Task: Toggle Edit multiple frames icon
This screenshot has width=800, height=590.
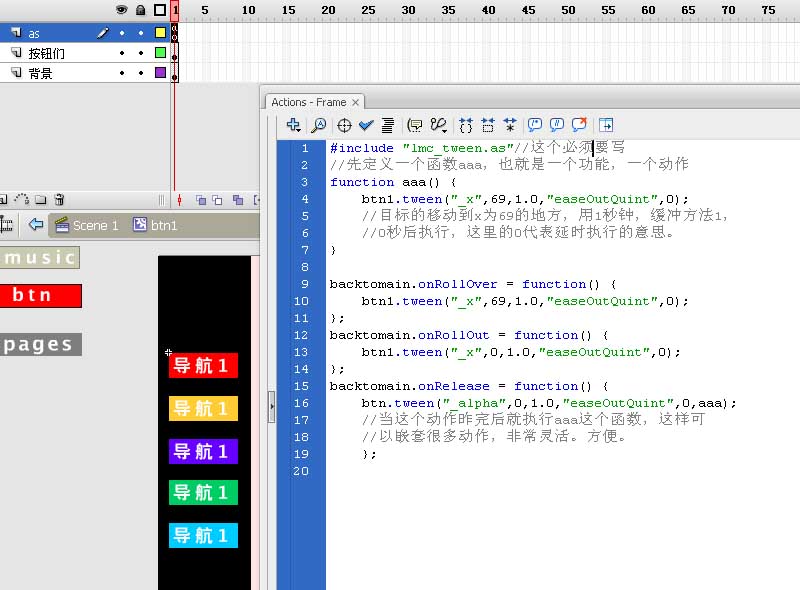Action: 238,200
